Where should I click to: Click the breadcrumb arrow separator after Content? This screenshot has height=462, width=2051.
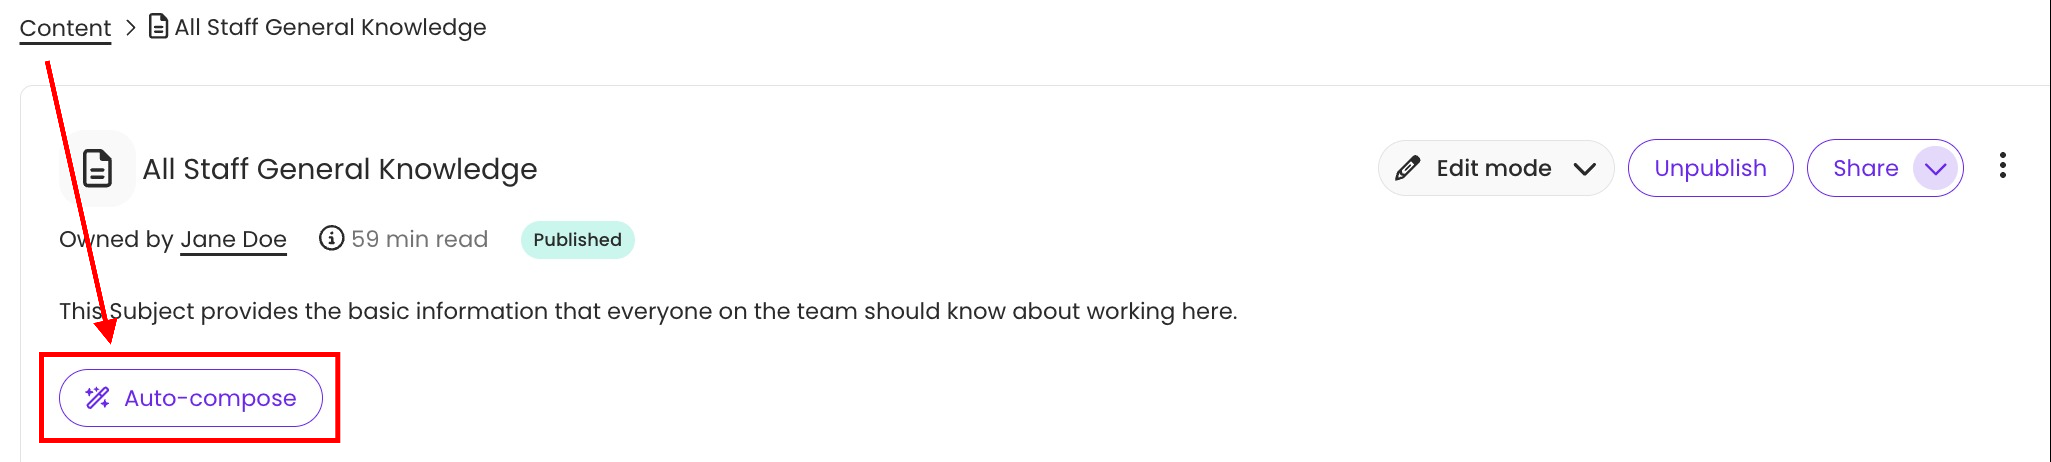coord(130,27)
